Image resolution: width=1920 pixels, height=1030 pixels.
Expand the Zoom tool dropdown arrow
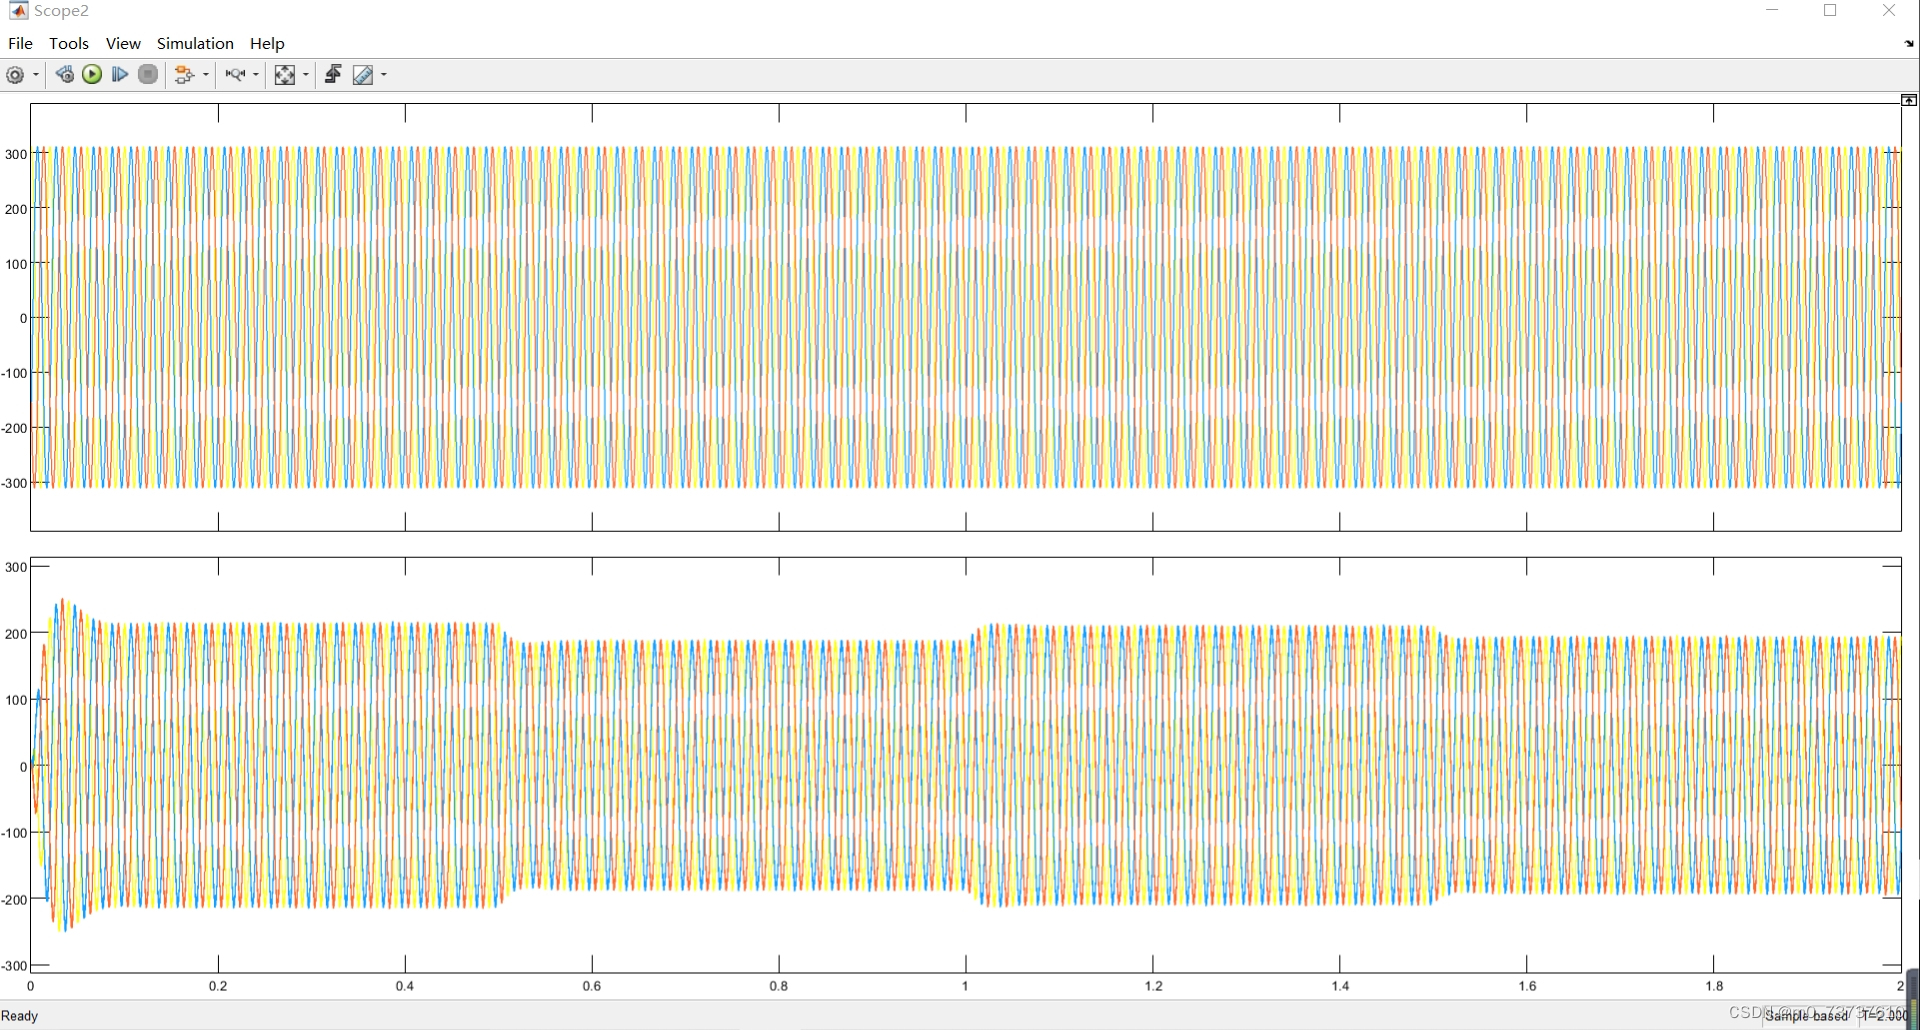point(256,75)
